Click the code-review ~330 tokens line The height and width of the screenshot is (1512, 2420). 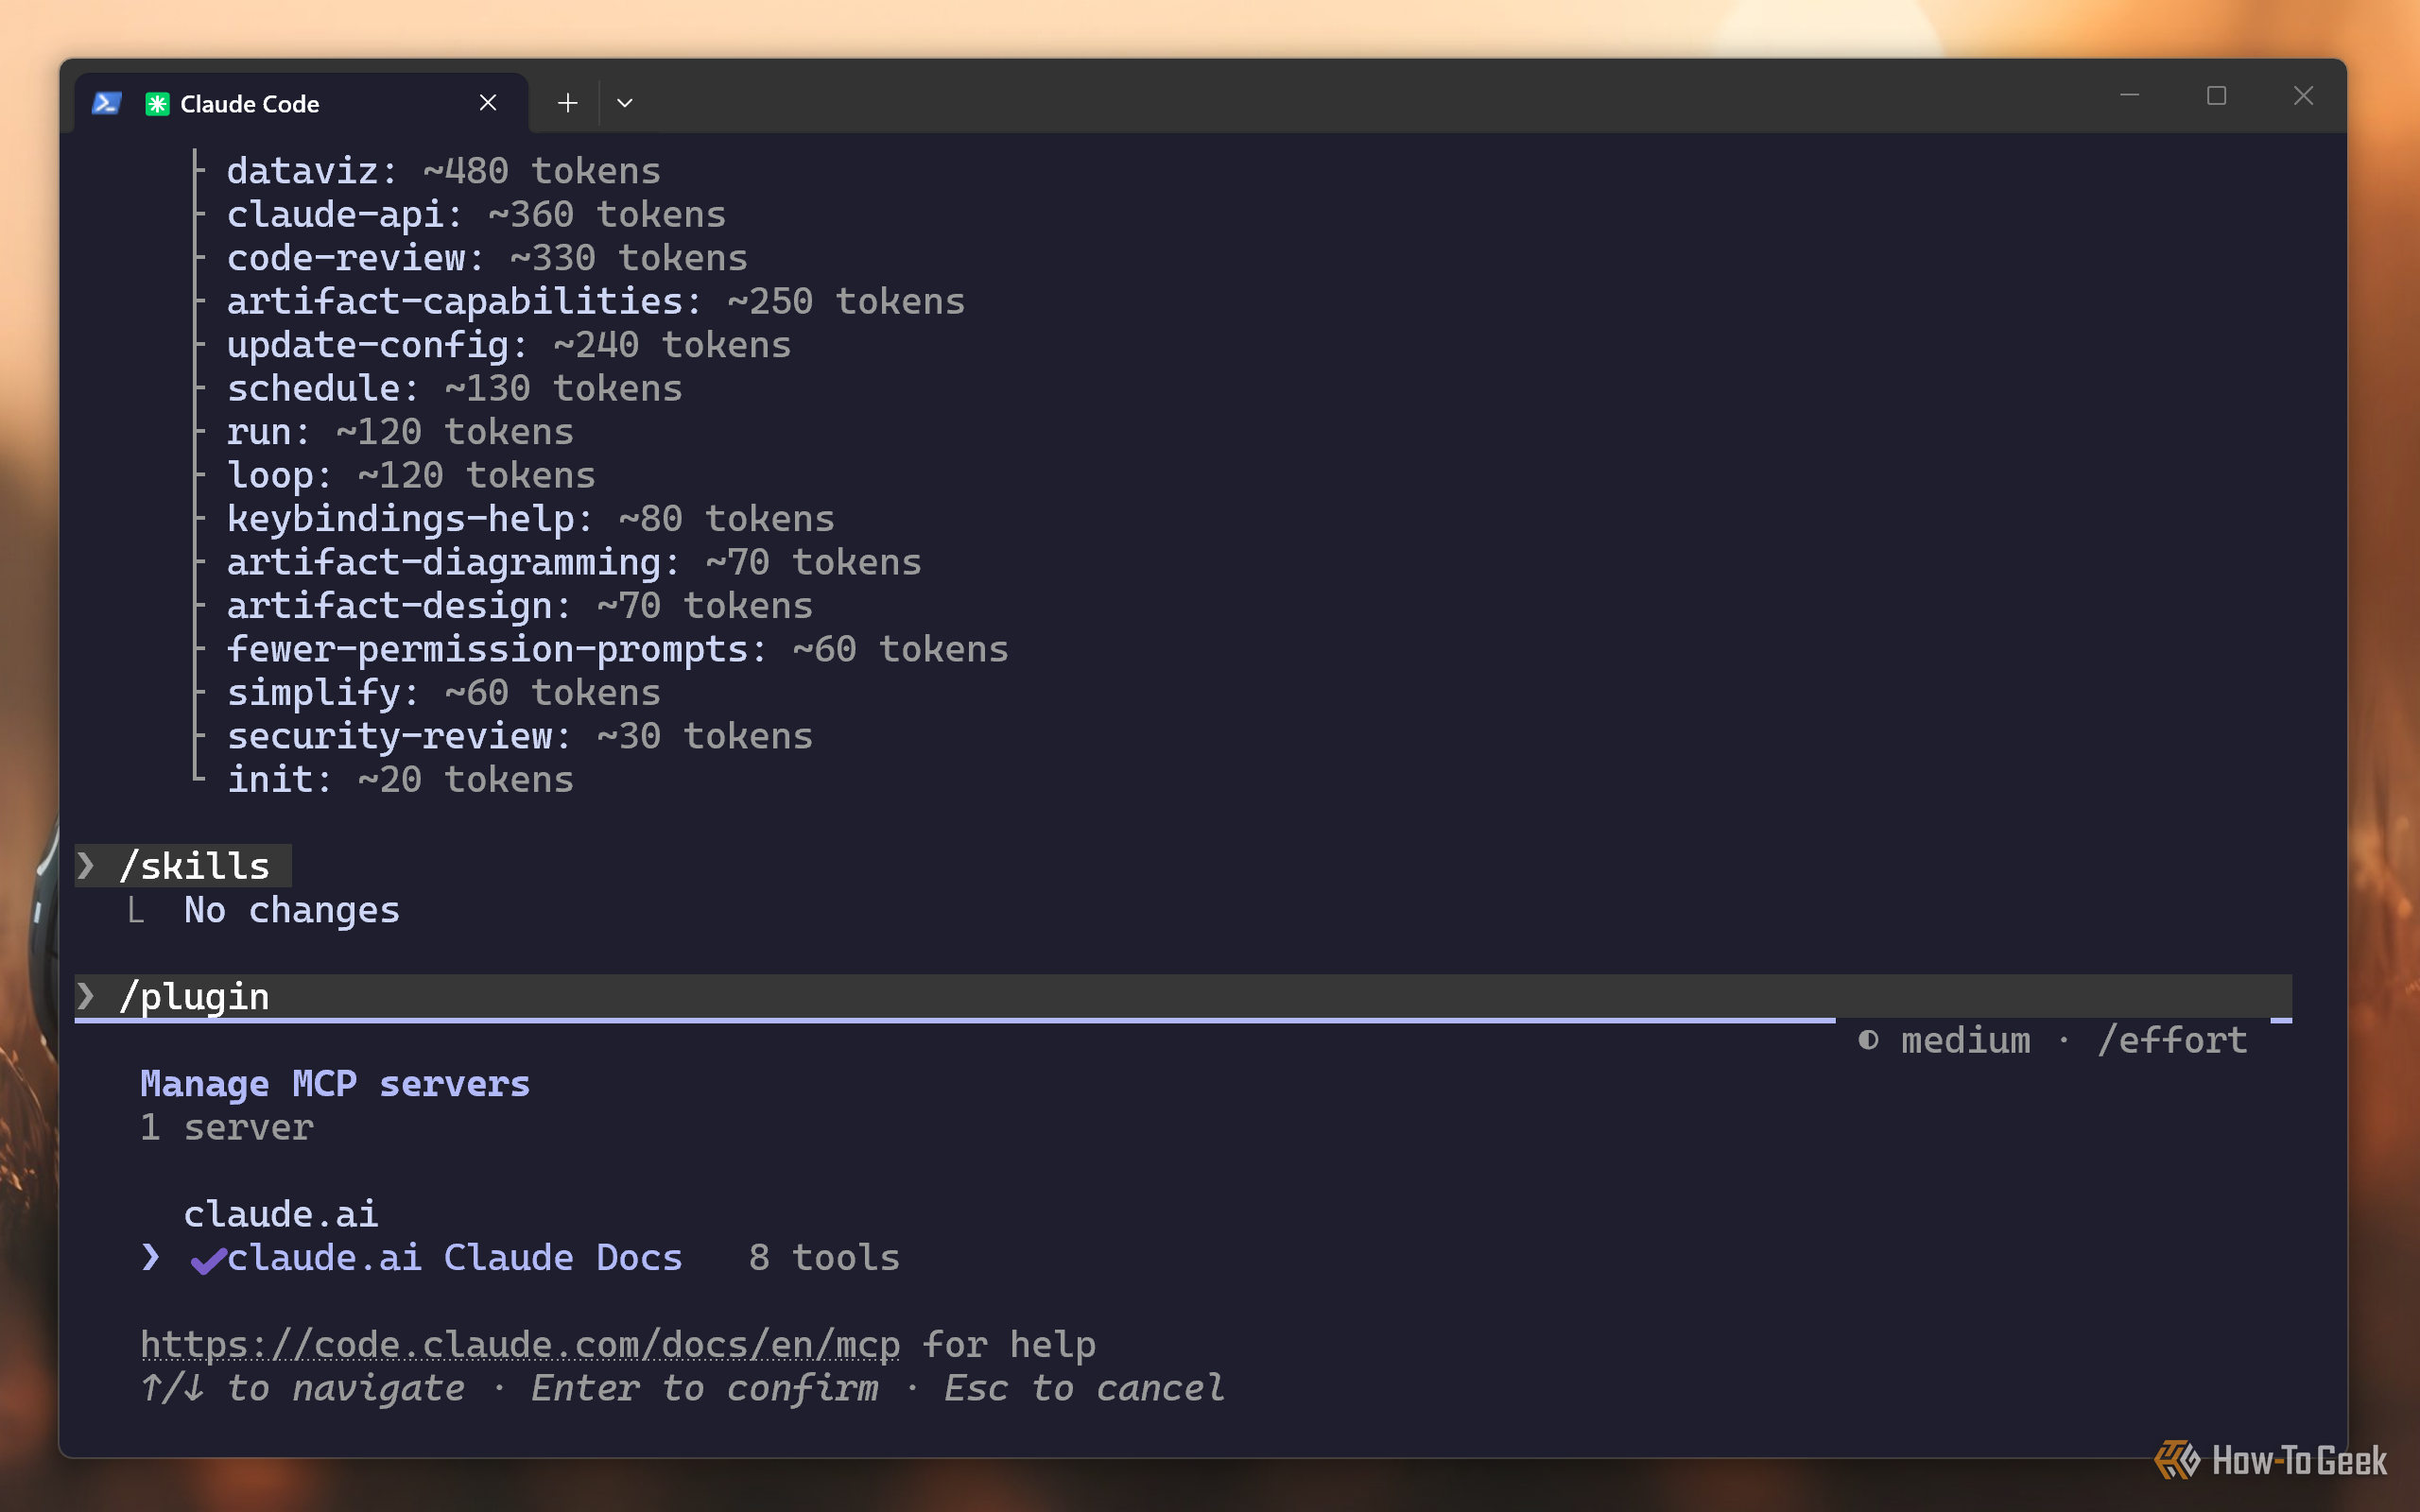pos(487,258)
